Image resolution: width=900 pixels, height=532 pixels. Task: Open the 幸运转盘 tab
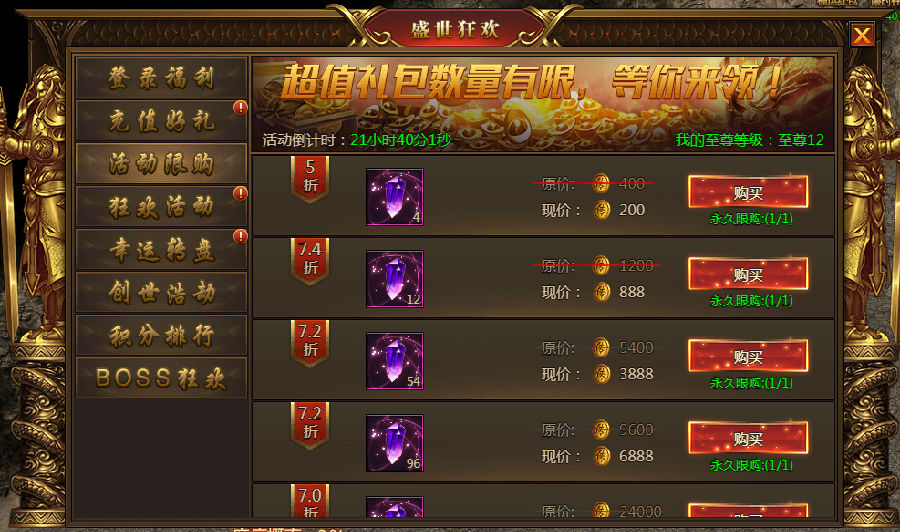point(161,250)
